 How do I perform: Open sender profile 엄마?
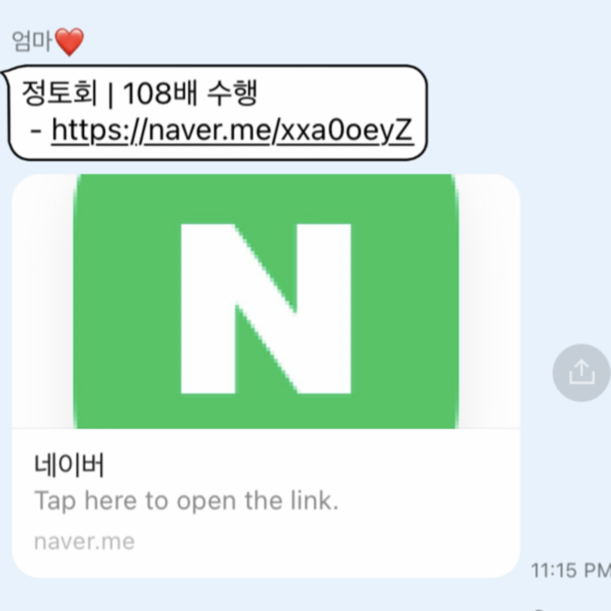32,41
